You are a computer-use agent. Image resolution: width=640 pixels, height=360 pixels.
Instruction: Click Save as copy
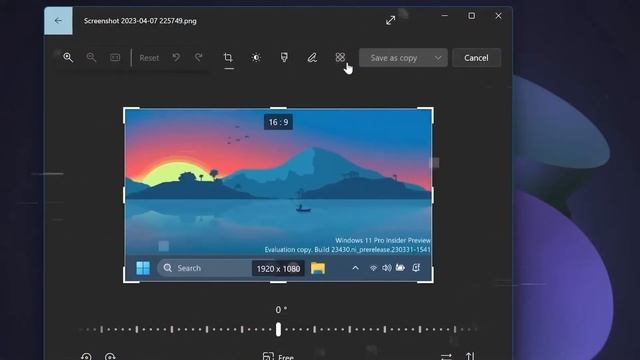click(393, 58)
